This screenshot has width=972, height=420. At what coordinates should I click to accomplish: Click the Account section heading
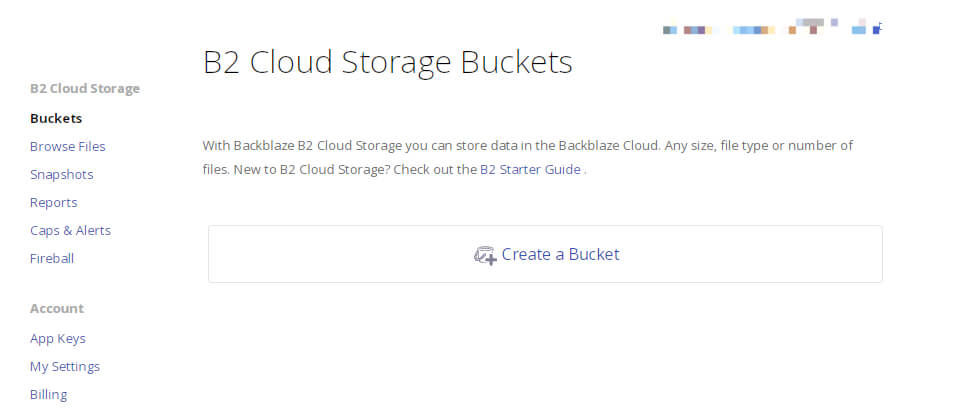(57, 308)
